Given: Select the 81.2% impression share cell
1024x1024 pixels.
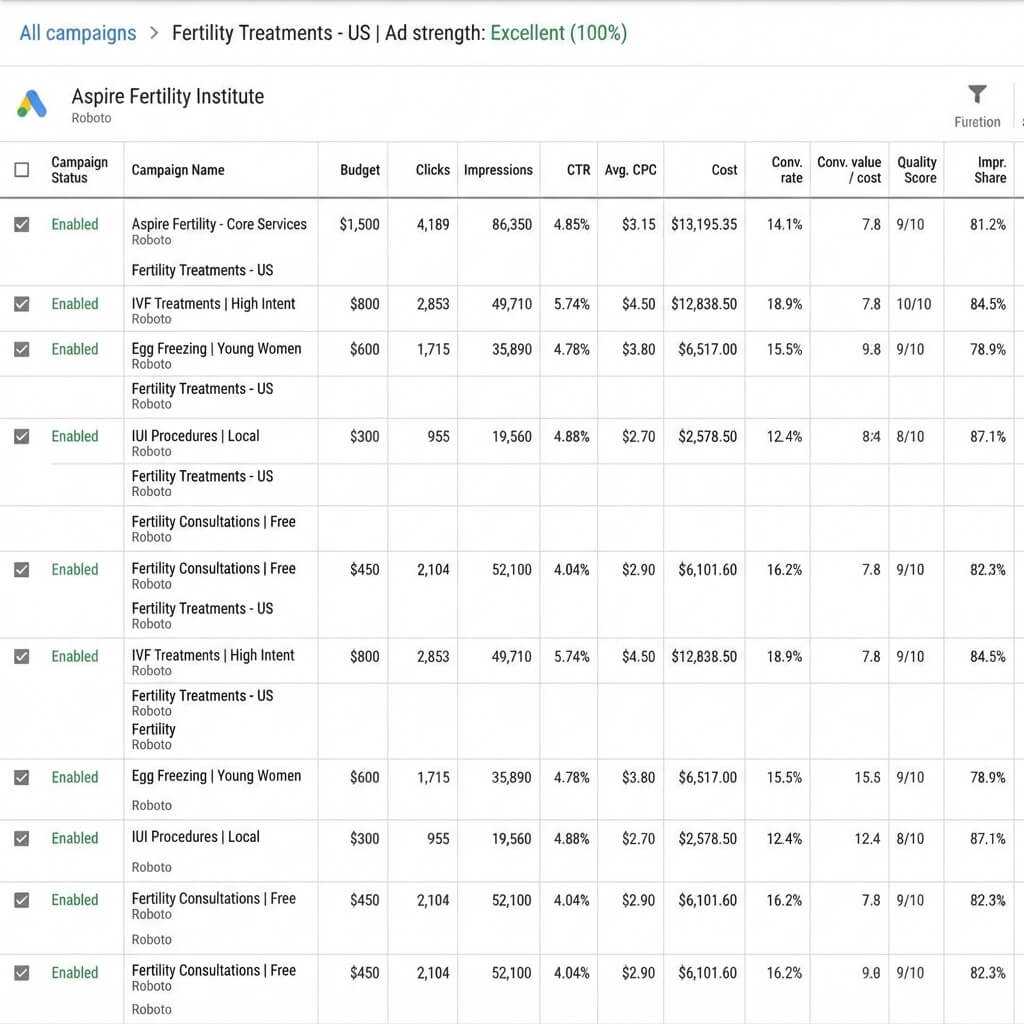Looking at the screenshot, I should [988, 225].
